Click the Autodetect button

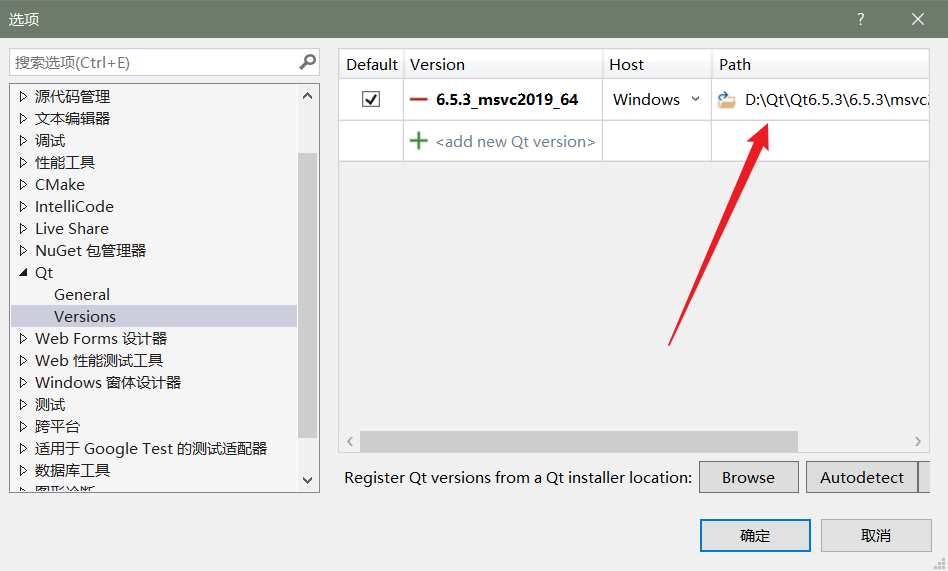[x=862, y=477]
